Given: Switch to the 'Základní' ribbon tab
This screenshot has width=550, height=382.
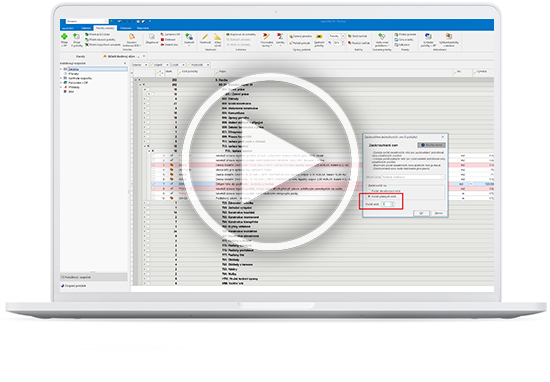Looking at the screenshot, I should (86, 28).
